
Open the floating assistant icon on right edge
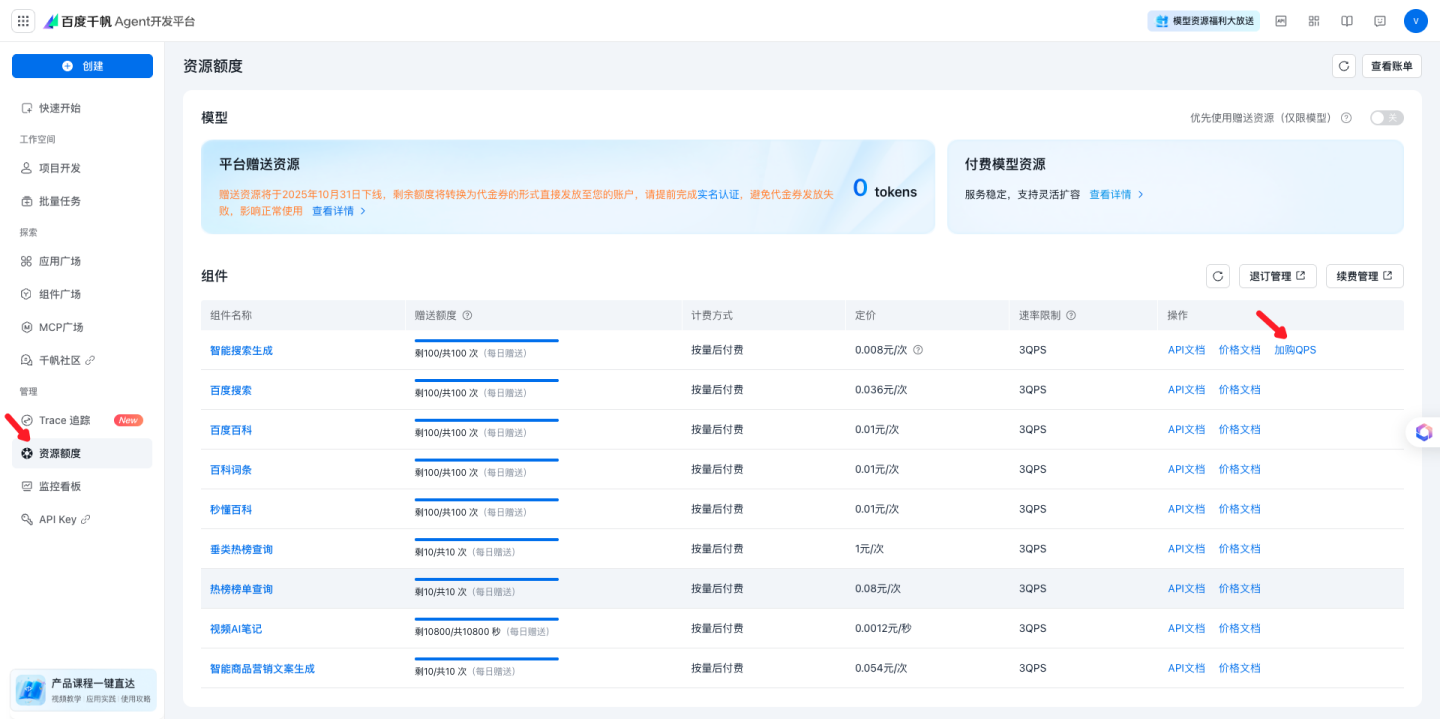coord(1423,432)
